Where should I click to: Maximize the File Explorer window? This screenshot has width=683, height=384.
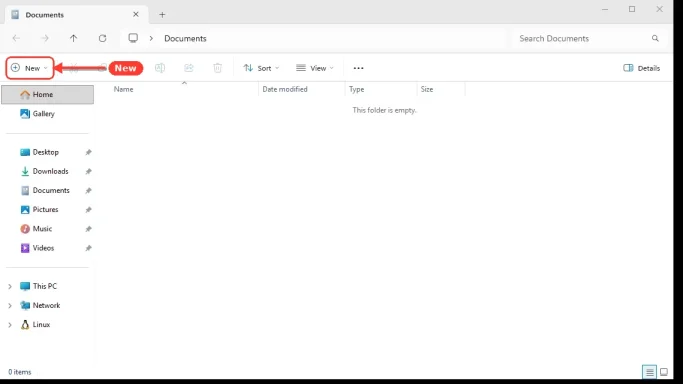click(632, 9)
